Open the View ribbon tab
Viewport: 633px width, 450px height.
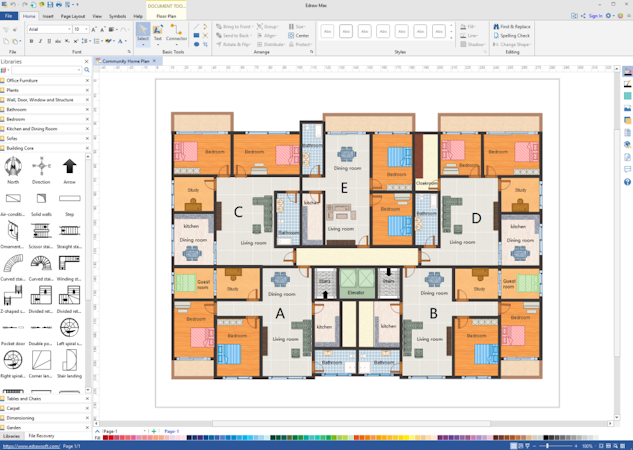[97, 16]
